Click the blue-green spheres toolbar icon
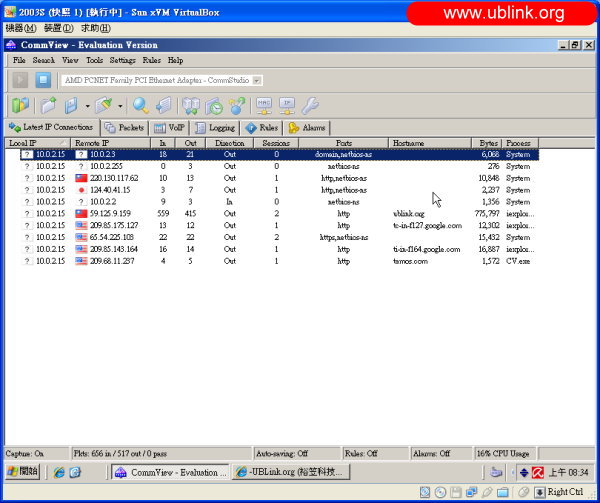The height and width of the screenshot is (503, 600). coord(238,106)
